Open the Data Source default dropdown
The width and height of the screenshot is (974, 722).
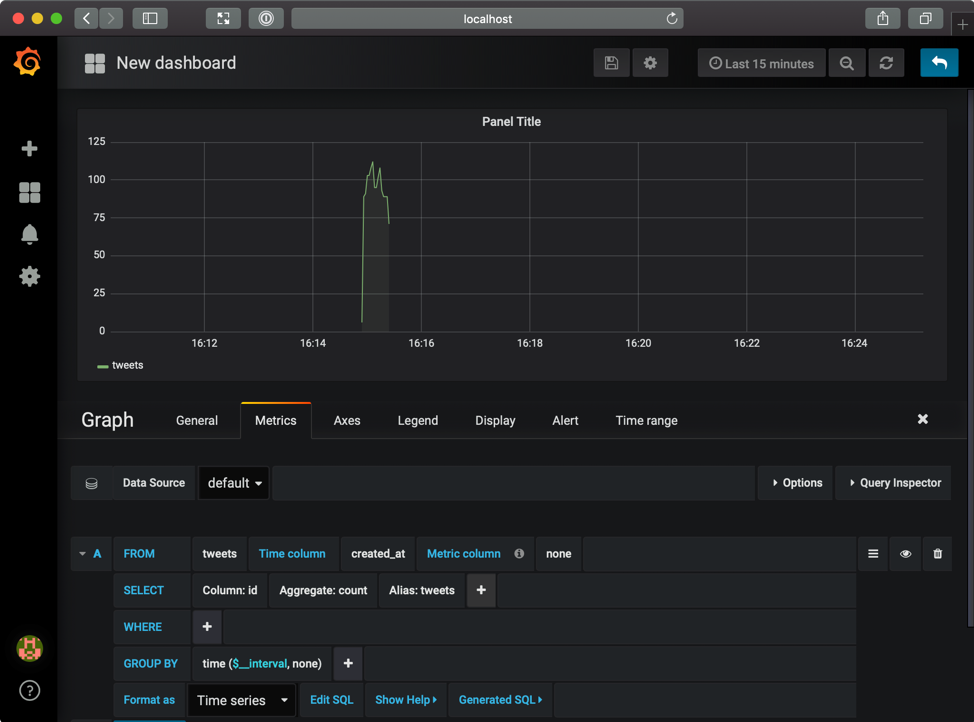coord(234,483)
